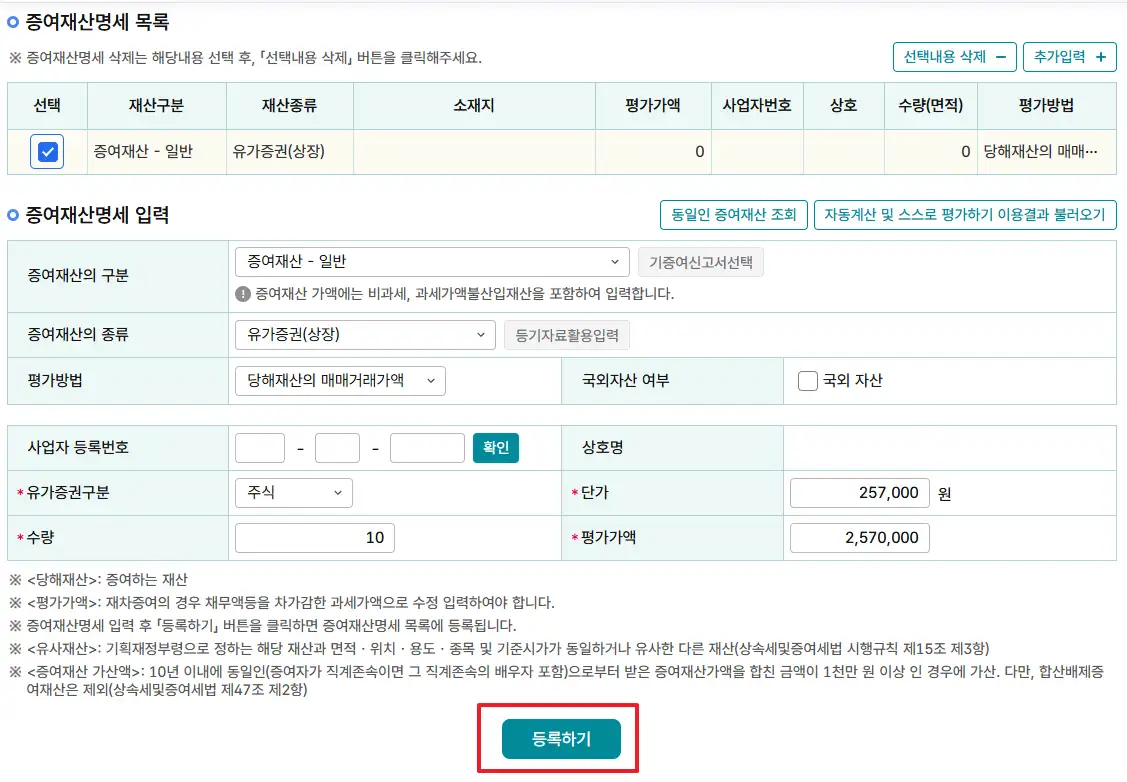1127x782 pixels.
Task: Uncheck the row selection checkbox in 선택 column
Action: pos(46,151)
